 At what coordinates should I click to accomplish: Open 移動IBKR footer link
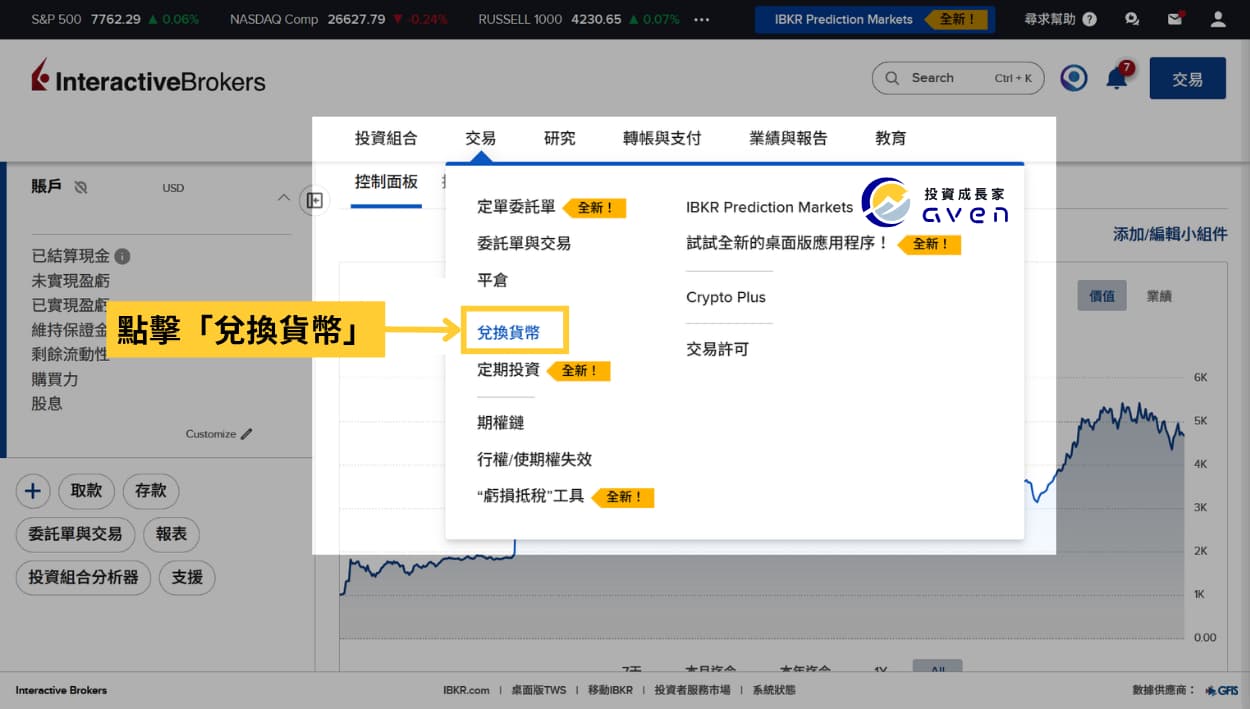click(610, 690)
